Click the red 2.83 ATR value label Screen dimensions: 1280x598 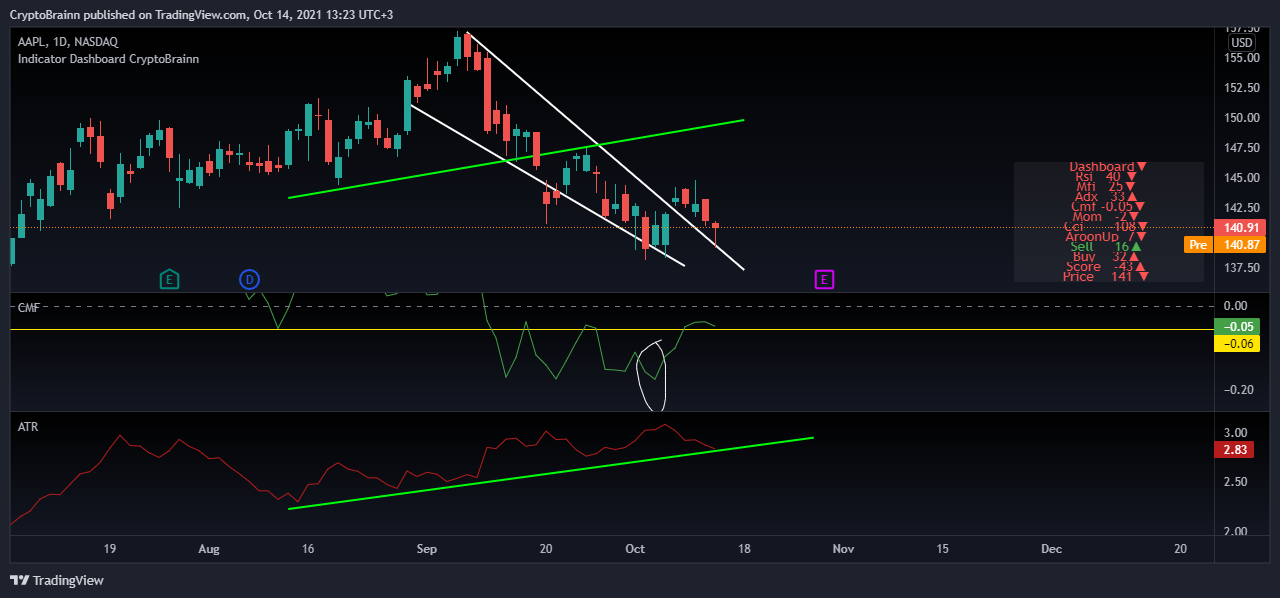point(1236,450)
